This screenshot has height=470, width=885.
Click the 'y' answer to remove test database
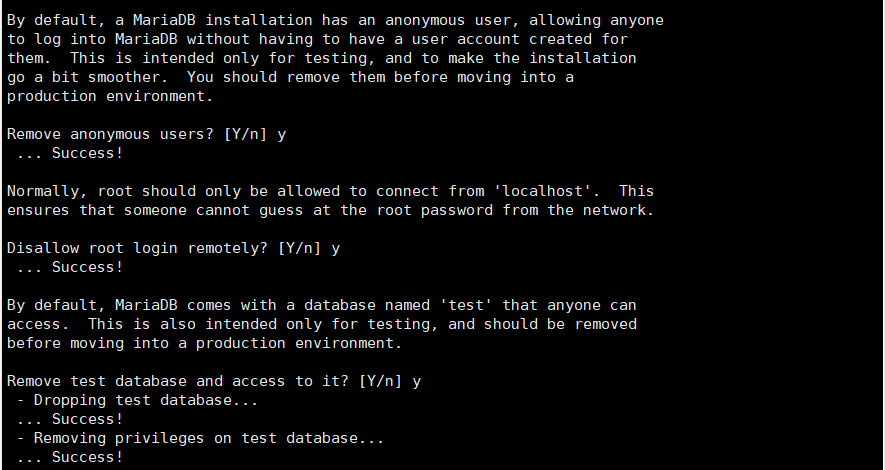pyautogui.click(x=417, y=383)
